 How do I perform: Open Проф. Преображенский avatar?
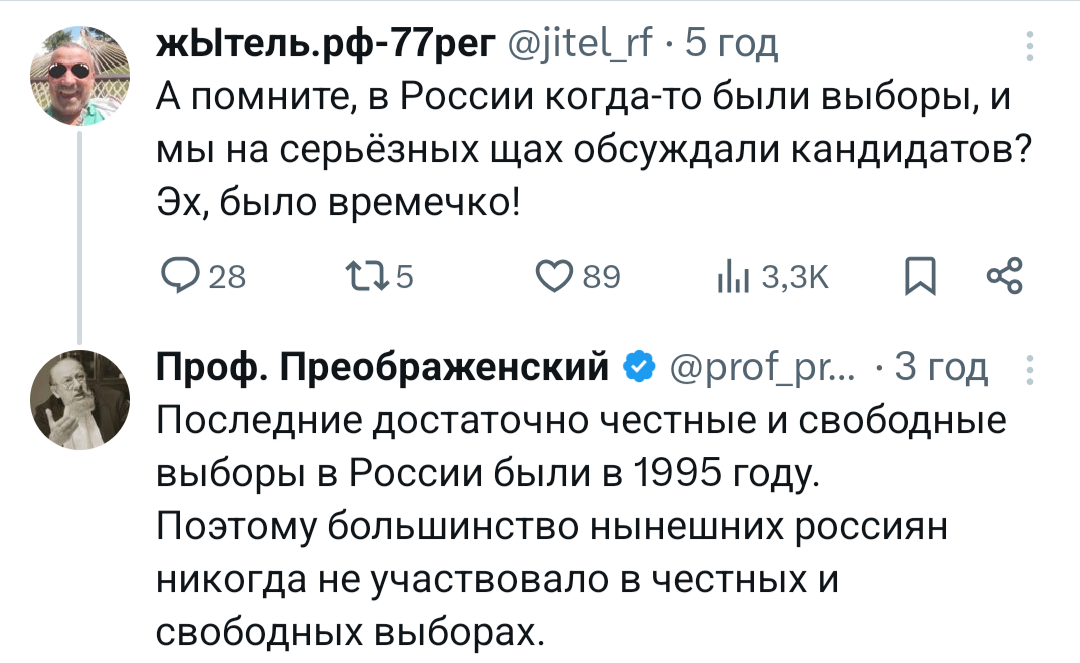[x=79, y=399]
